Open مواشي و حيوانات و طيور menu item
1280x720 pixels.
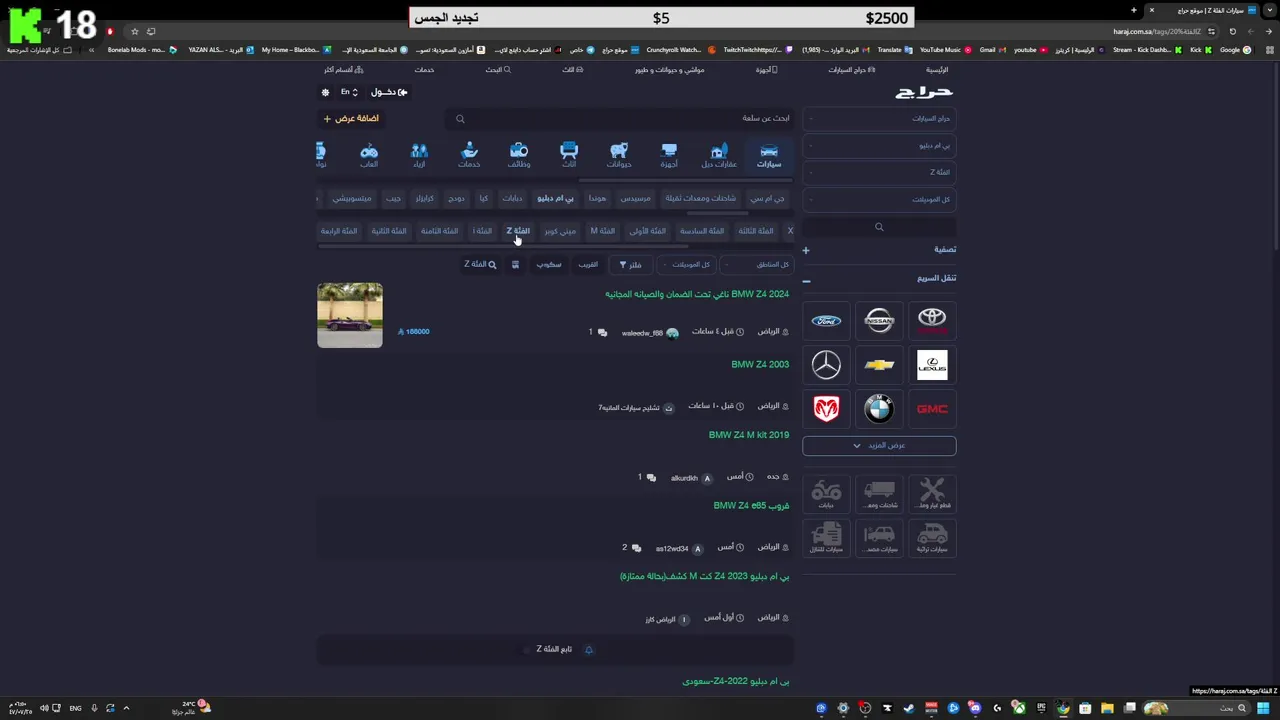pyautogui.click(x=669, y=70)
